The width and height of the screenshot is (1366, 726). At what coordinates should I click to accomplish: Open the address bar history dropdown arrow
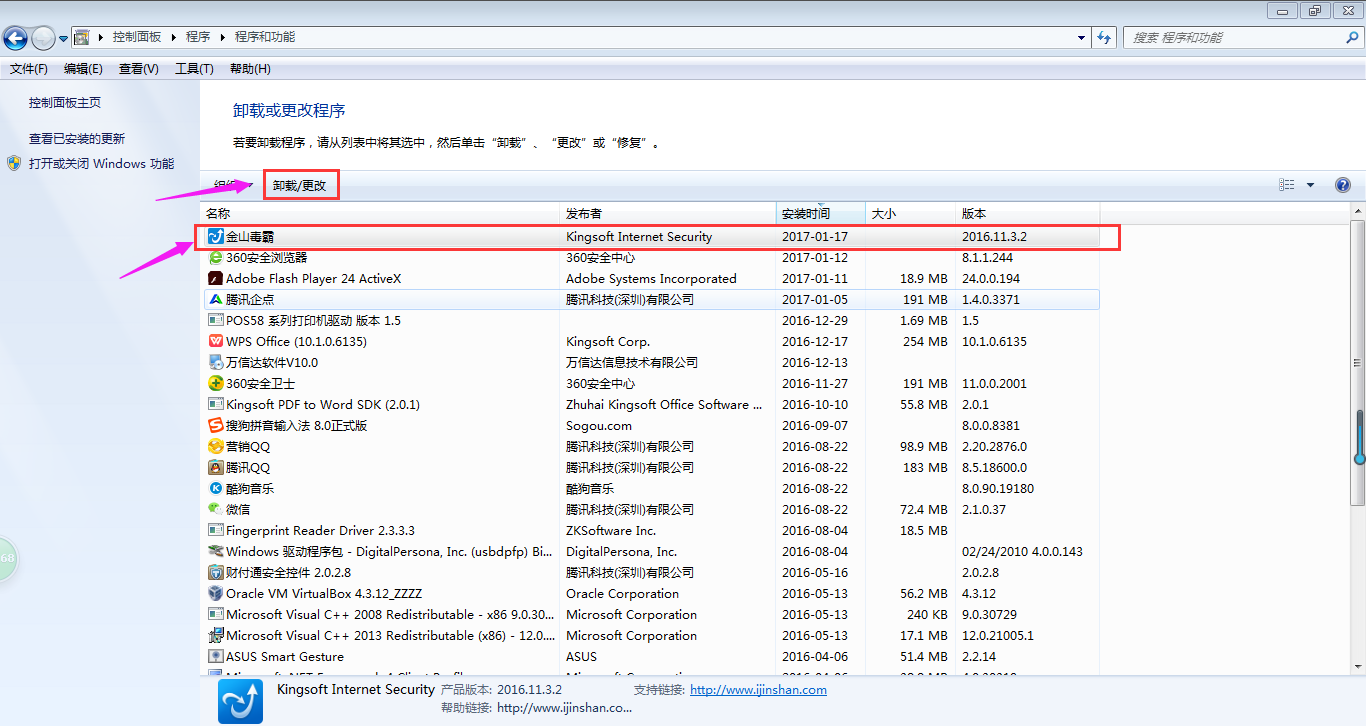point(1082,38)
